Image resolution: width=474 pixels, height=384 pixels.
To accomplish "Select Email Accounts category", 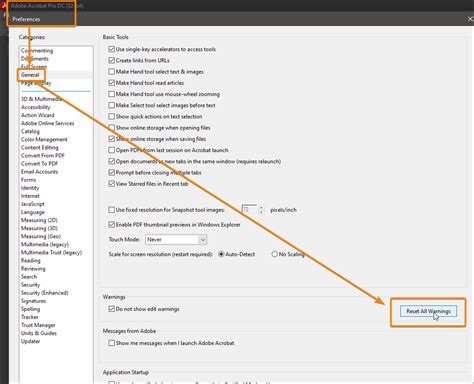I will coord(39,172).
